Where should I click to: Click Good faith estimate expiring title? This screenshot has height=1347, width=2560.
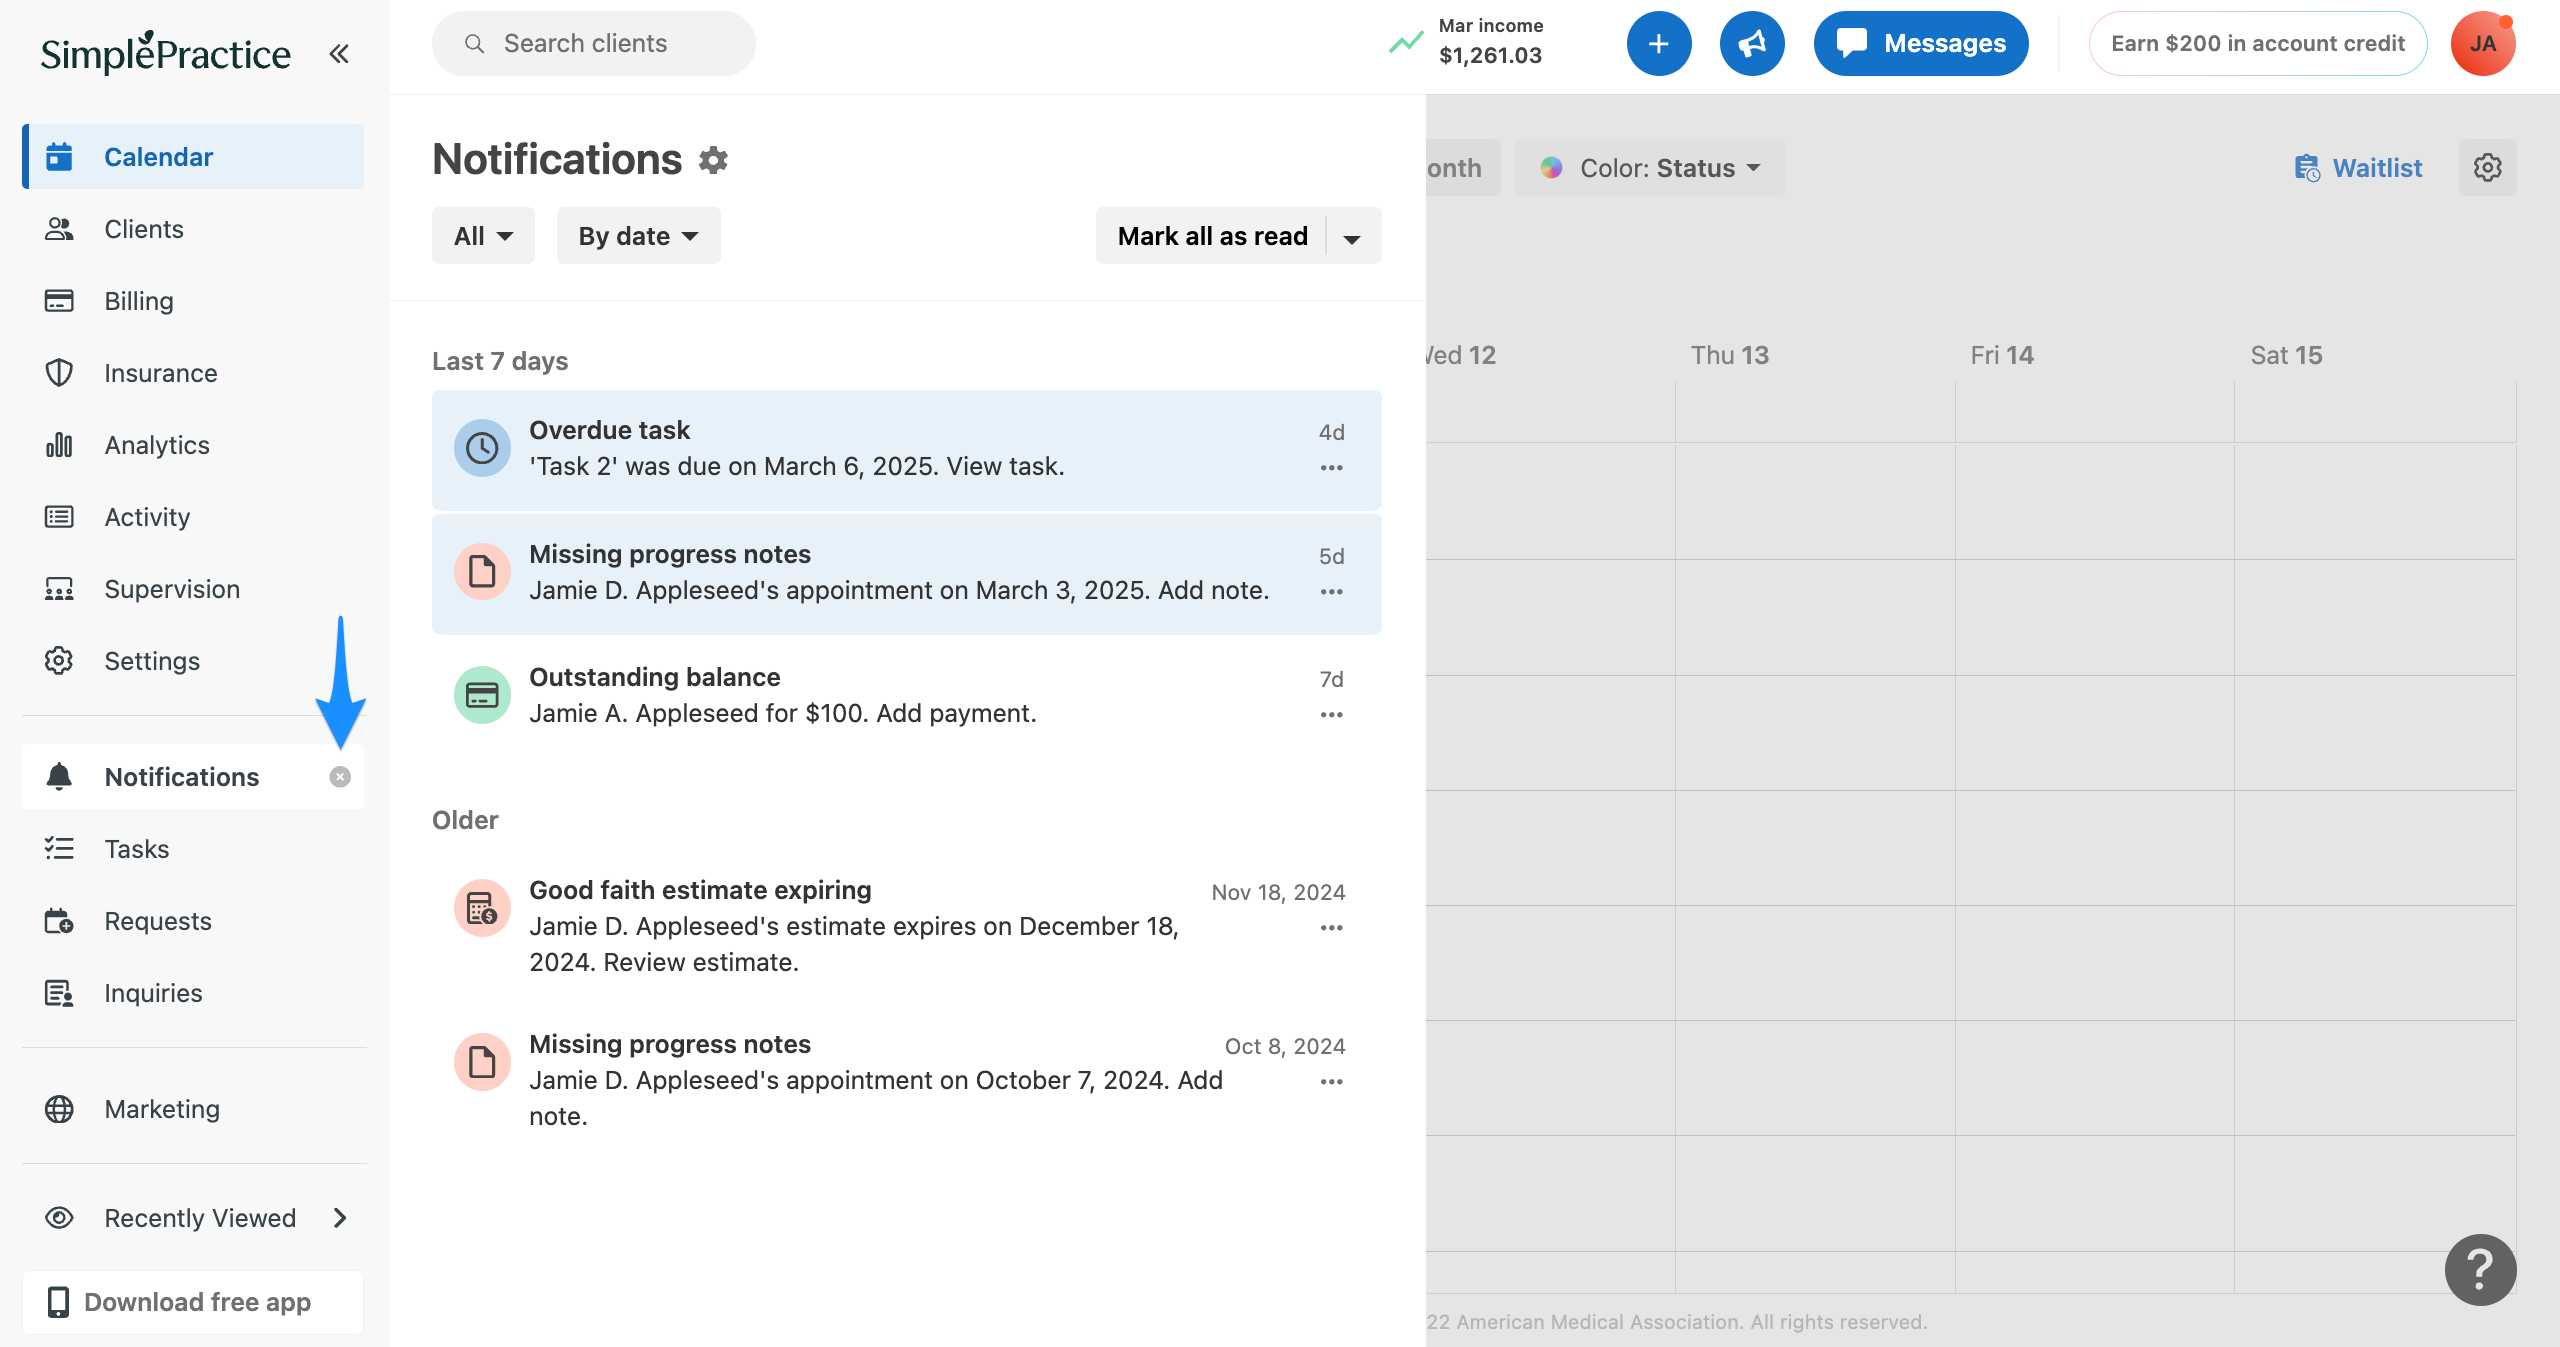700,890
